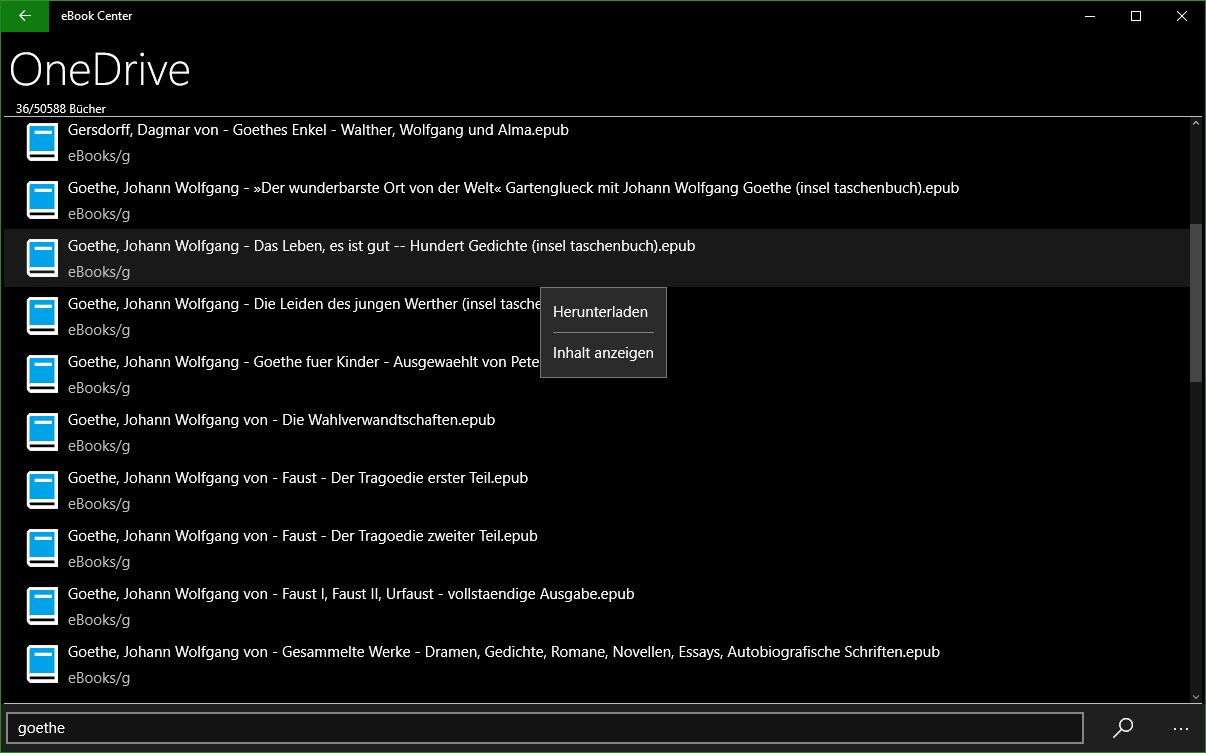Choose Herunterladen from the context menu

point(603,312)
